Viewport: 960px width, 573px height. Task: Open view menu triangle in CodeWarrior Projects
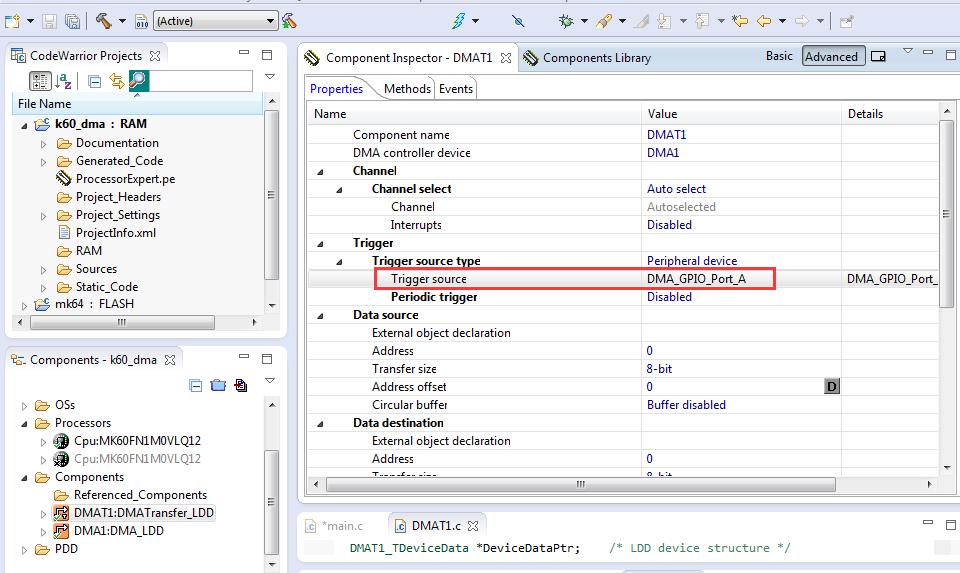pos(269,77)
